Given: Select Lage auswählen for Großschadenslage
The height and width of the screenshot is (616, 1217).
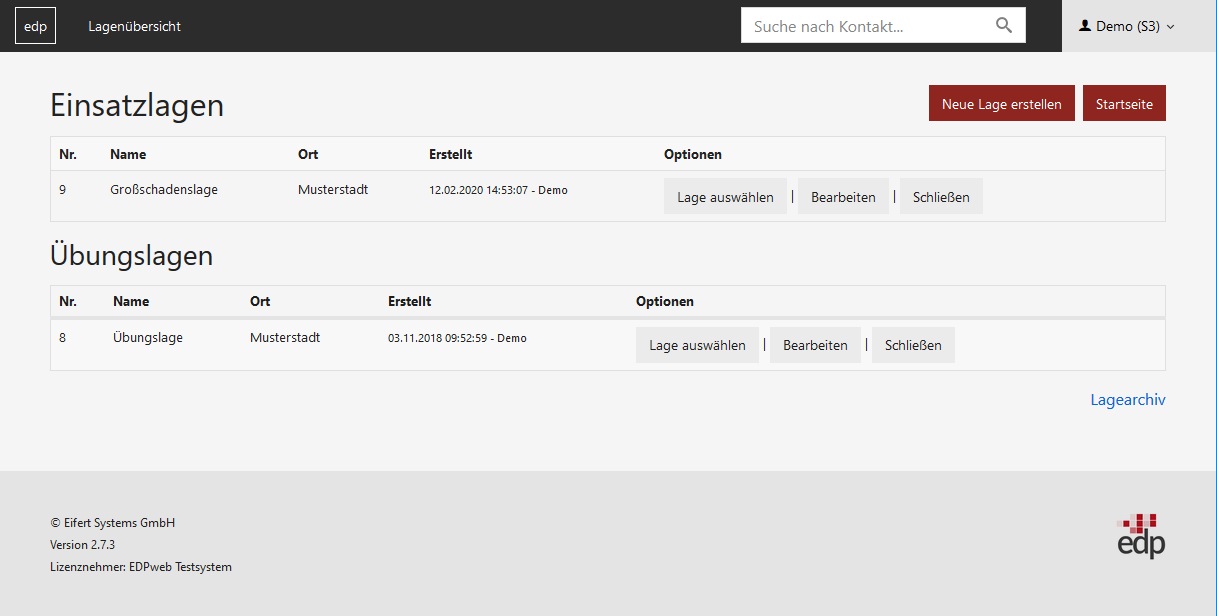Looking at the screenshot, I should click(x=725, y=197).
